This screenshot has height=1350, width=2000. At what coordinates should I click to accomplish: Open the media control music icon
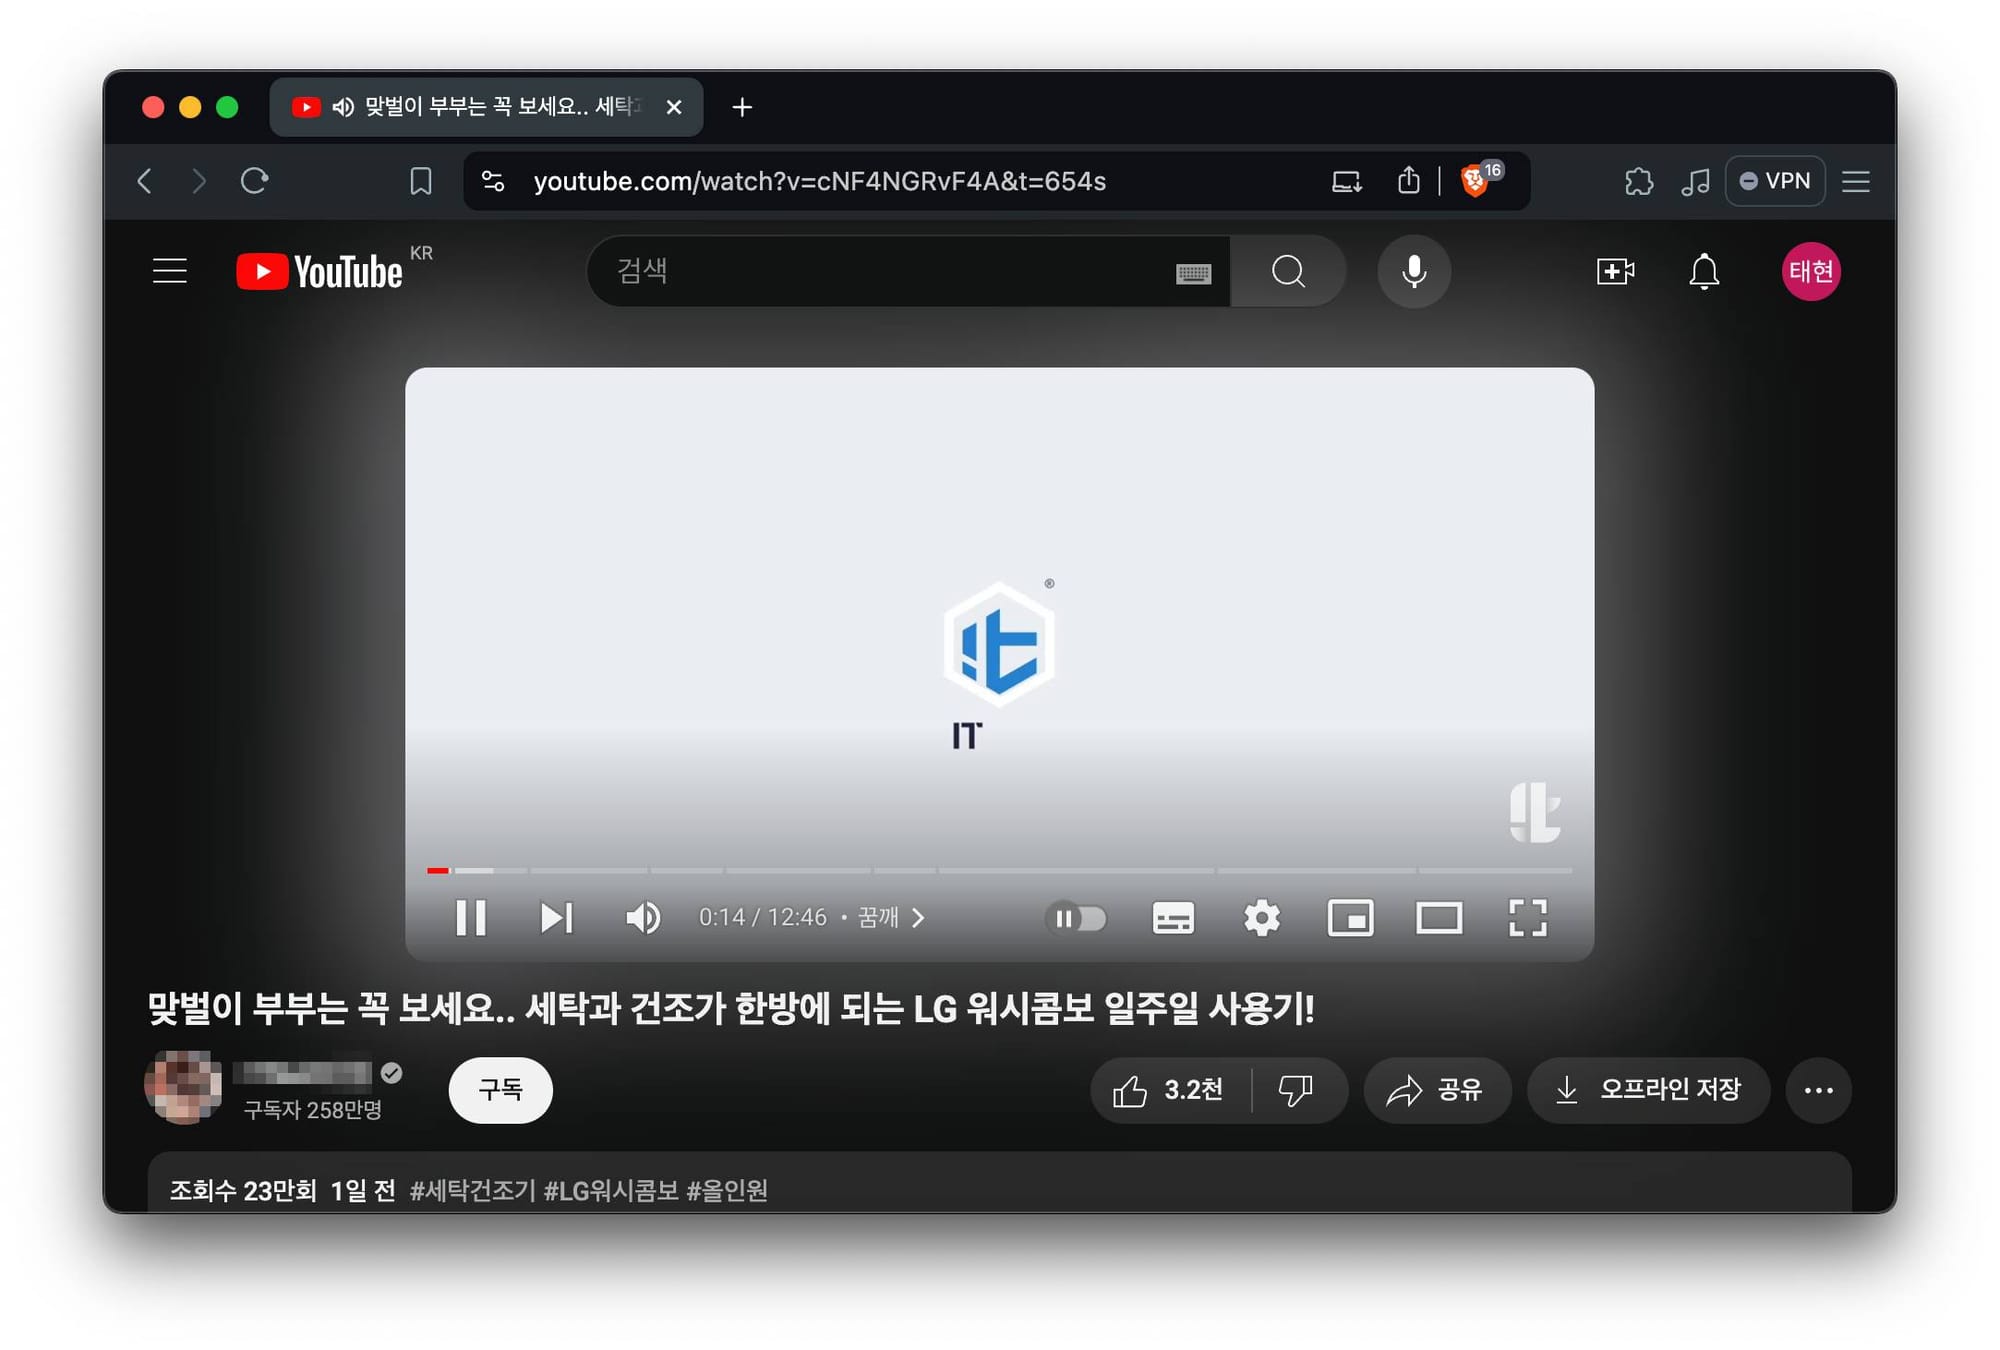[1695, 181]
